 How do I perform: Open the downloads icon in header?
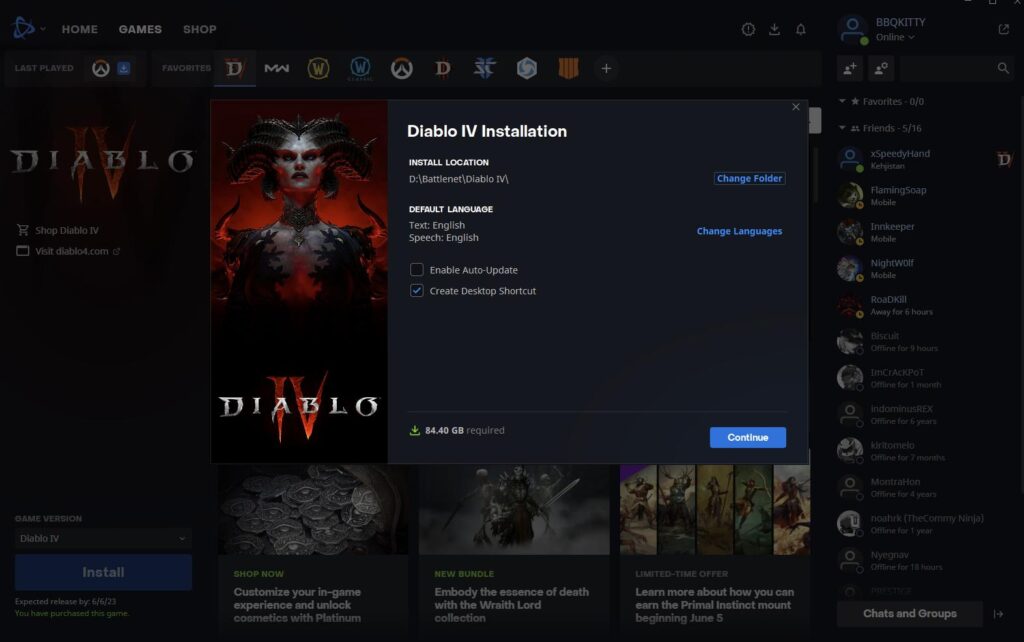point(775,29)
